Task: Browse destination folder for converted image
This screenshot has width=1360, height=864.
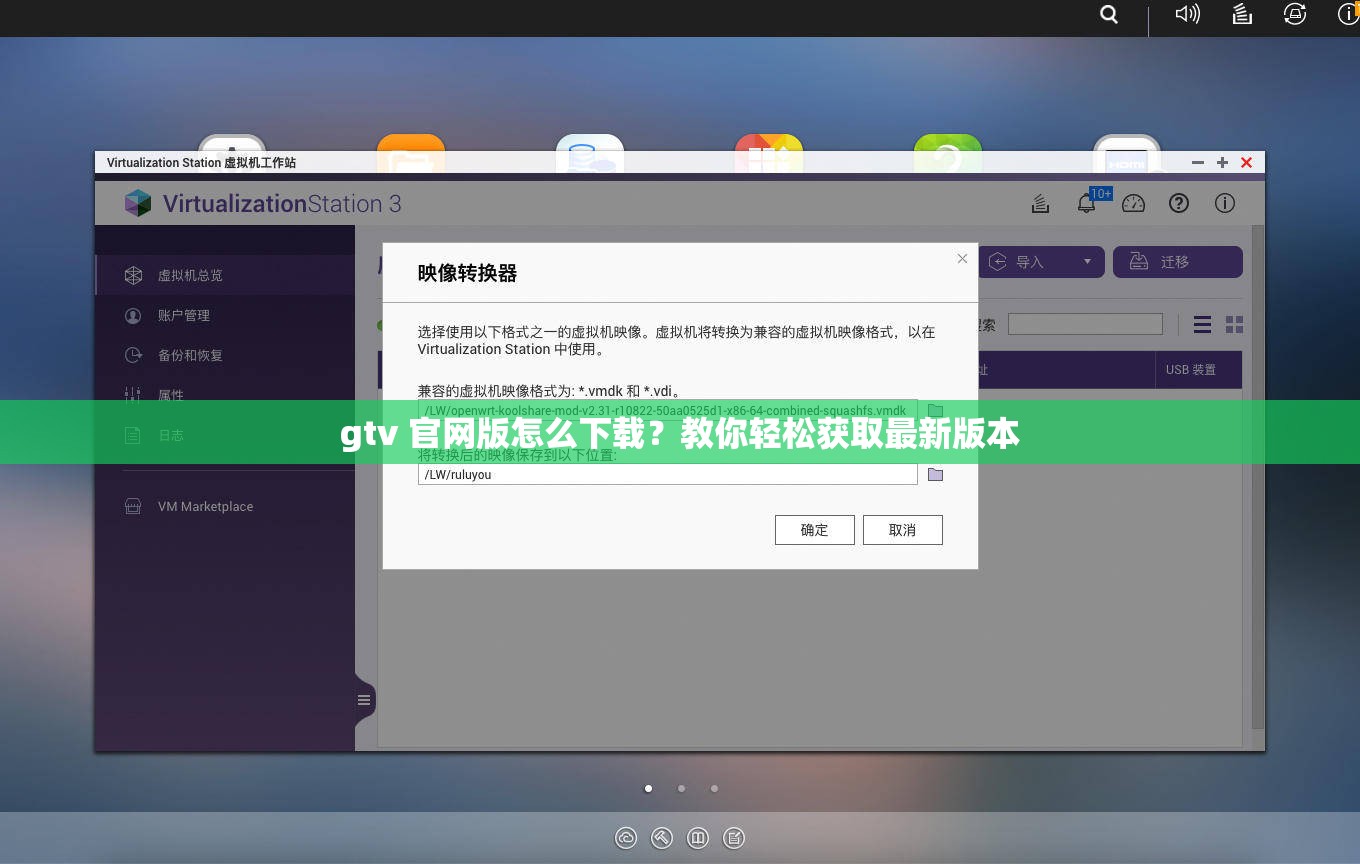Action: coord(935,474)
